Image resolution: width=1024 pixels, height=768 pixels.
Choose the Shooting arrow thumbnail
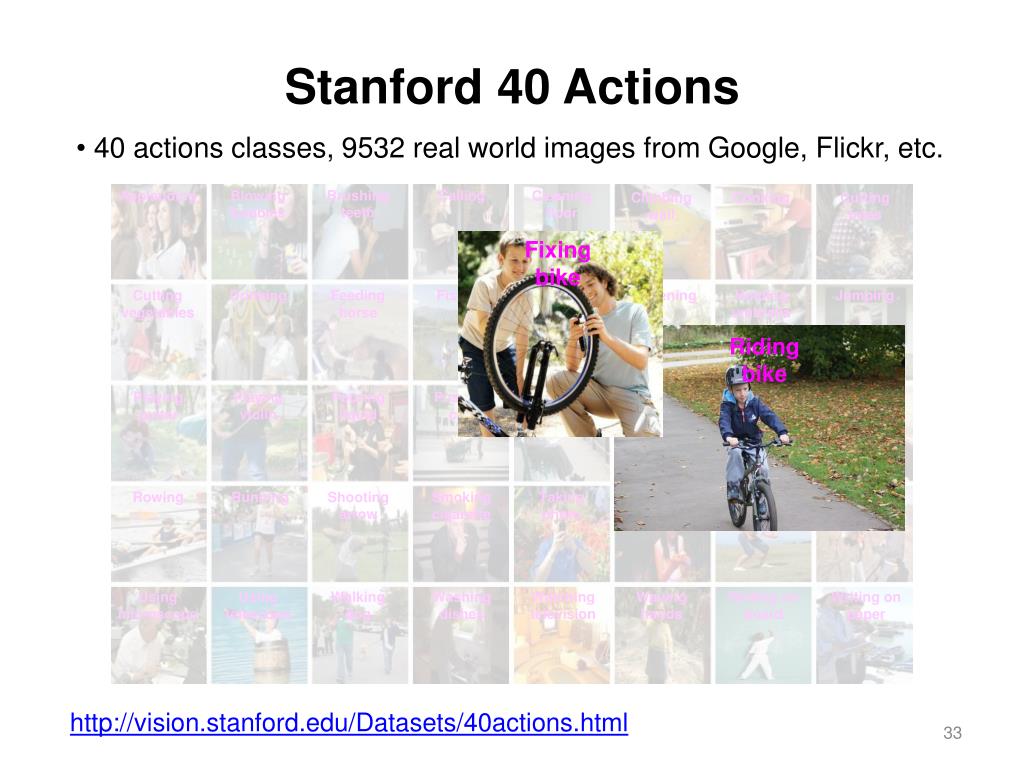tap(360, 534)
